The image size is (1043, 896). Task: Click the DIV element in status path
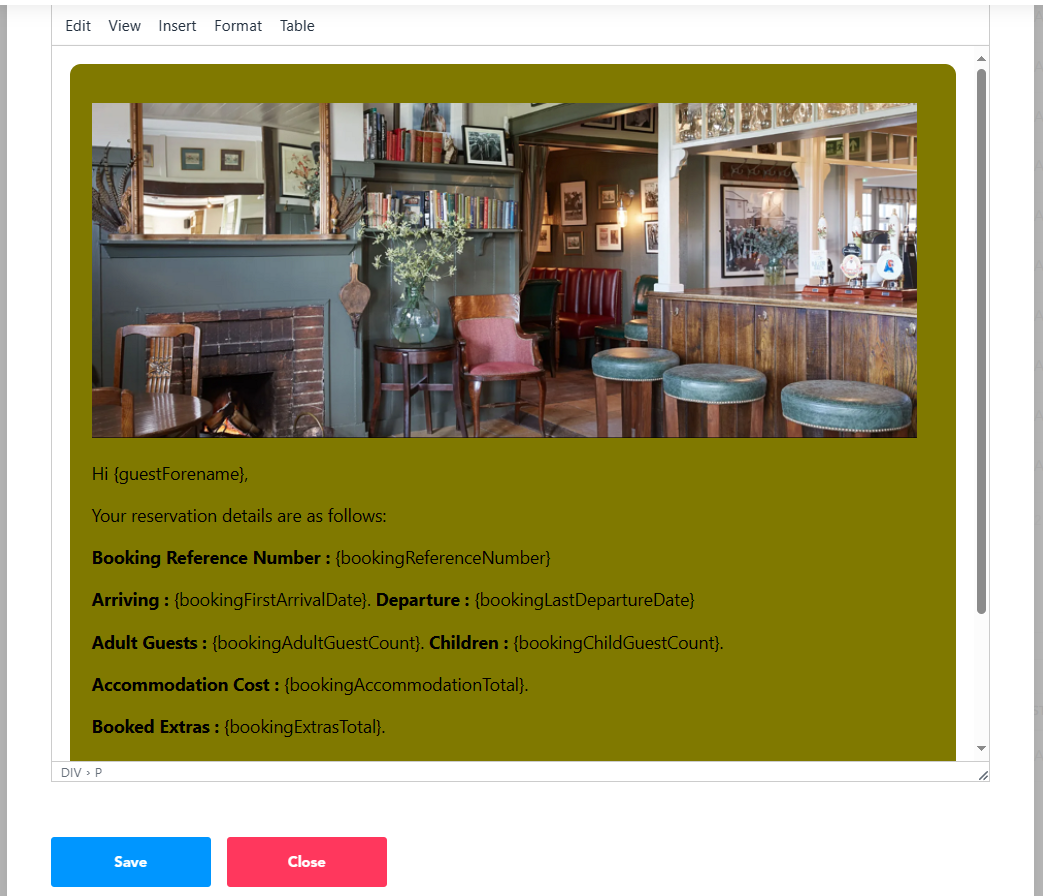pyautogui.click(x=71, y=772)
